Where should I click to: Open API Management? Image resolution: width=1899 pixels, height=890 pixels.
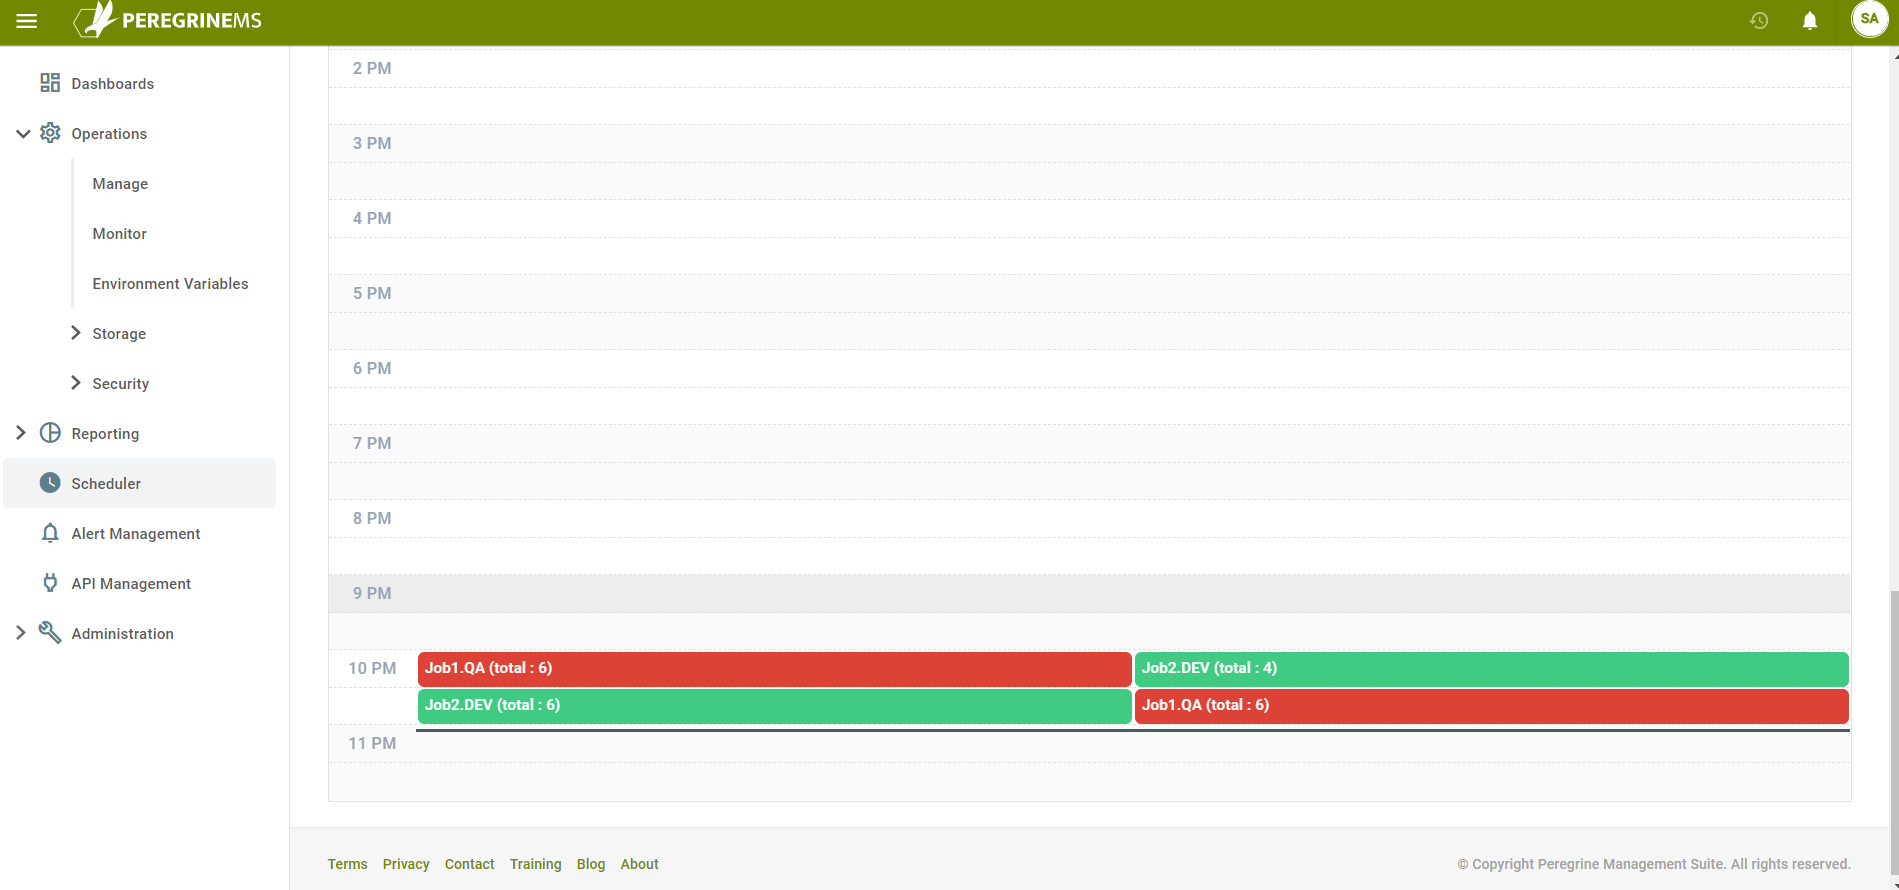point(131,584)
